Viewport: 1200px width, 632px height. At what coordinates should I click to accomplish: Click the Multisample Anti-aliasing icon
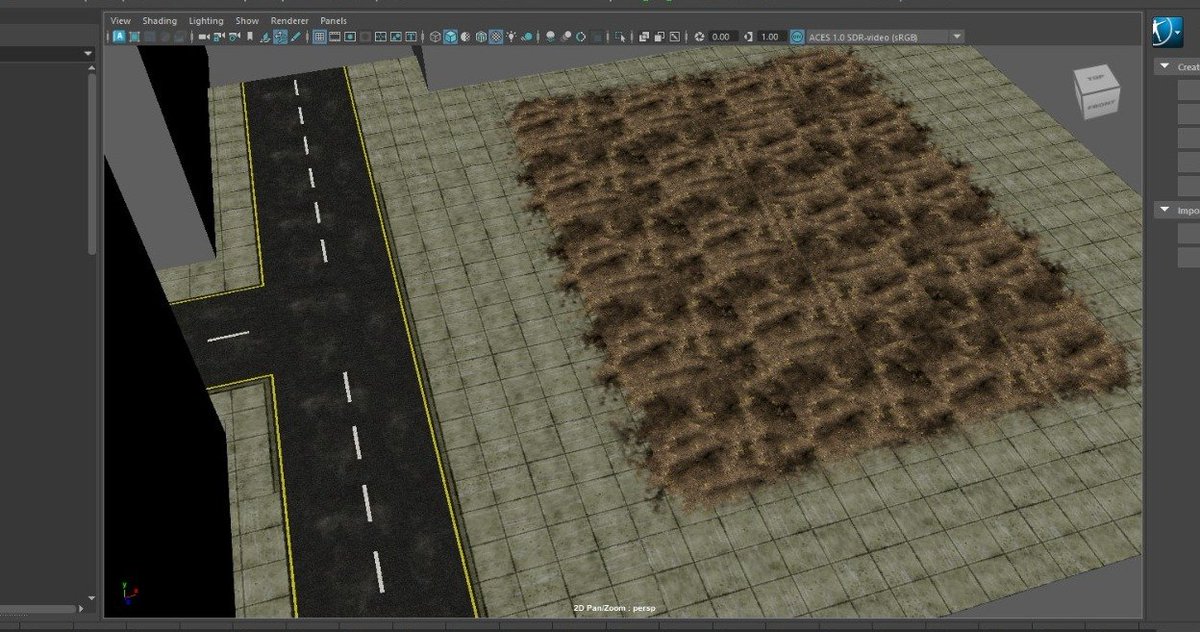[x=581, y=36]
